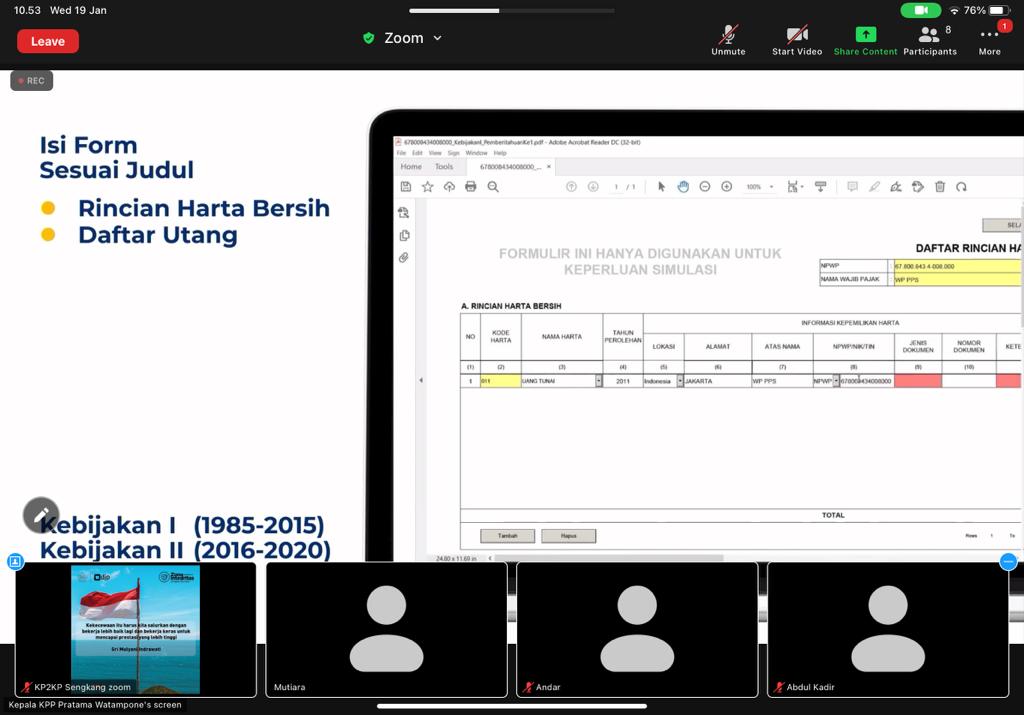Tap the REC recording indicator

pos(31,81)
